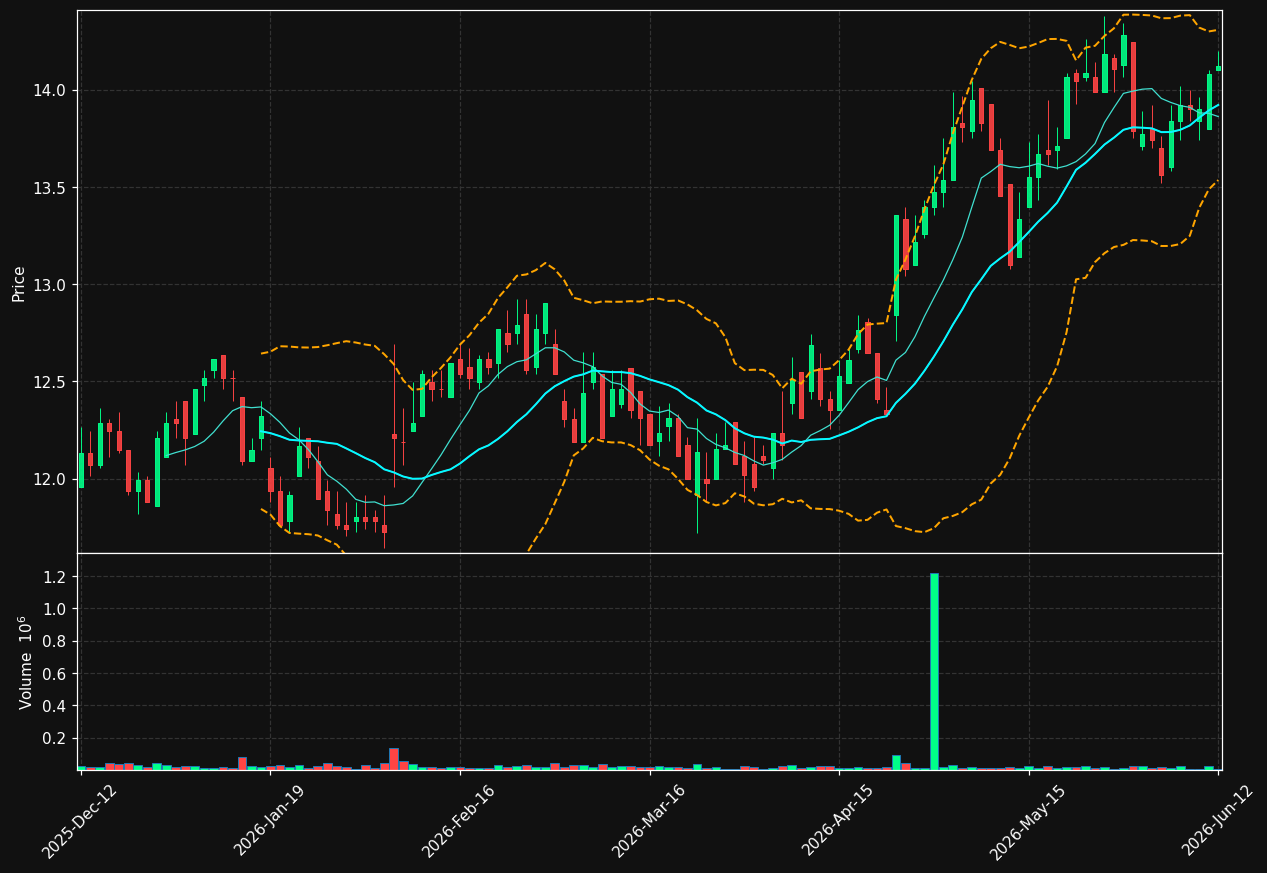Click the 2026-Apr-15 date label

tap(838, 822)
